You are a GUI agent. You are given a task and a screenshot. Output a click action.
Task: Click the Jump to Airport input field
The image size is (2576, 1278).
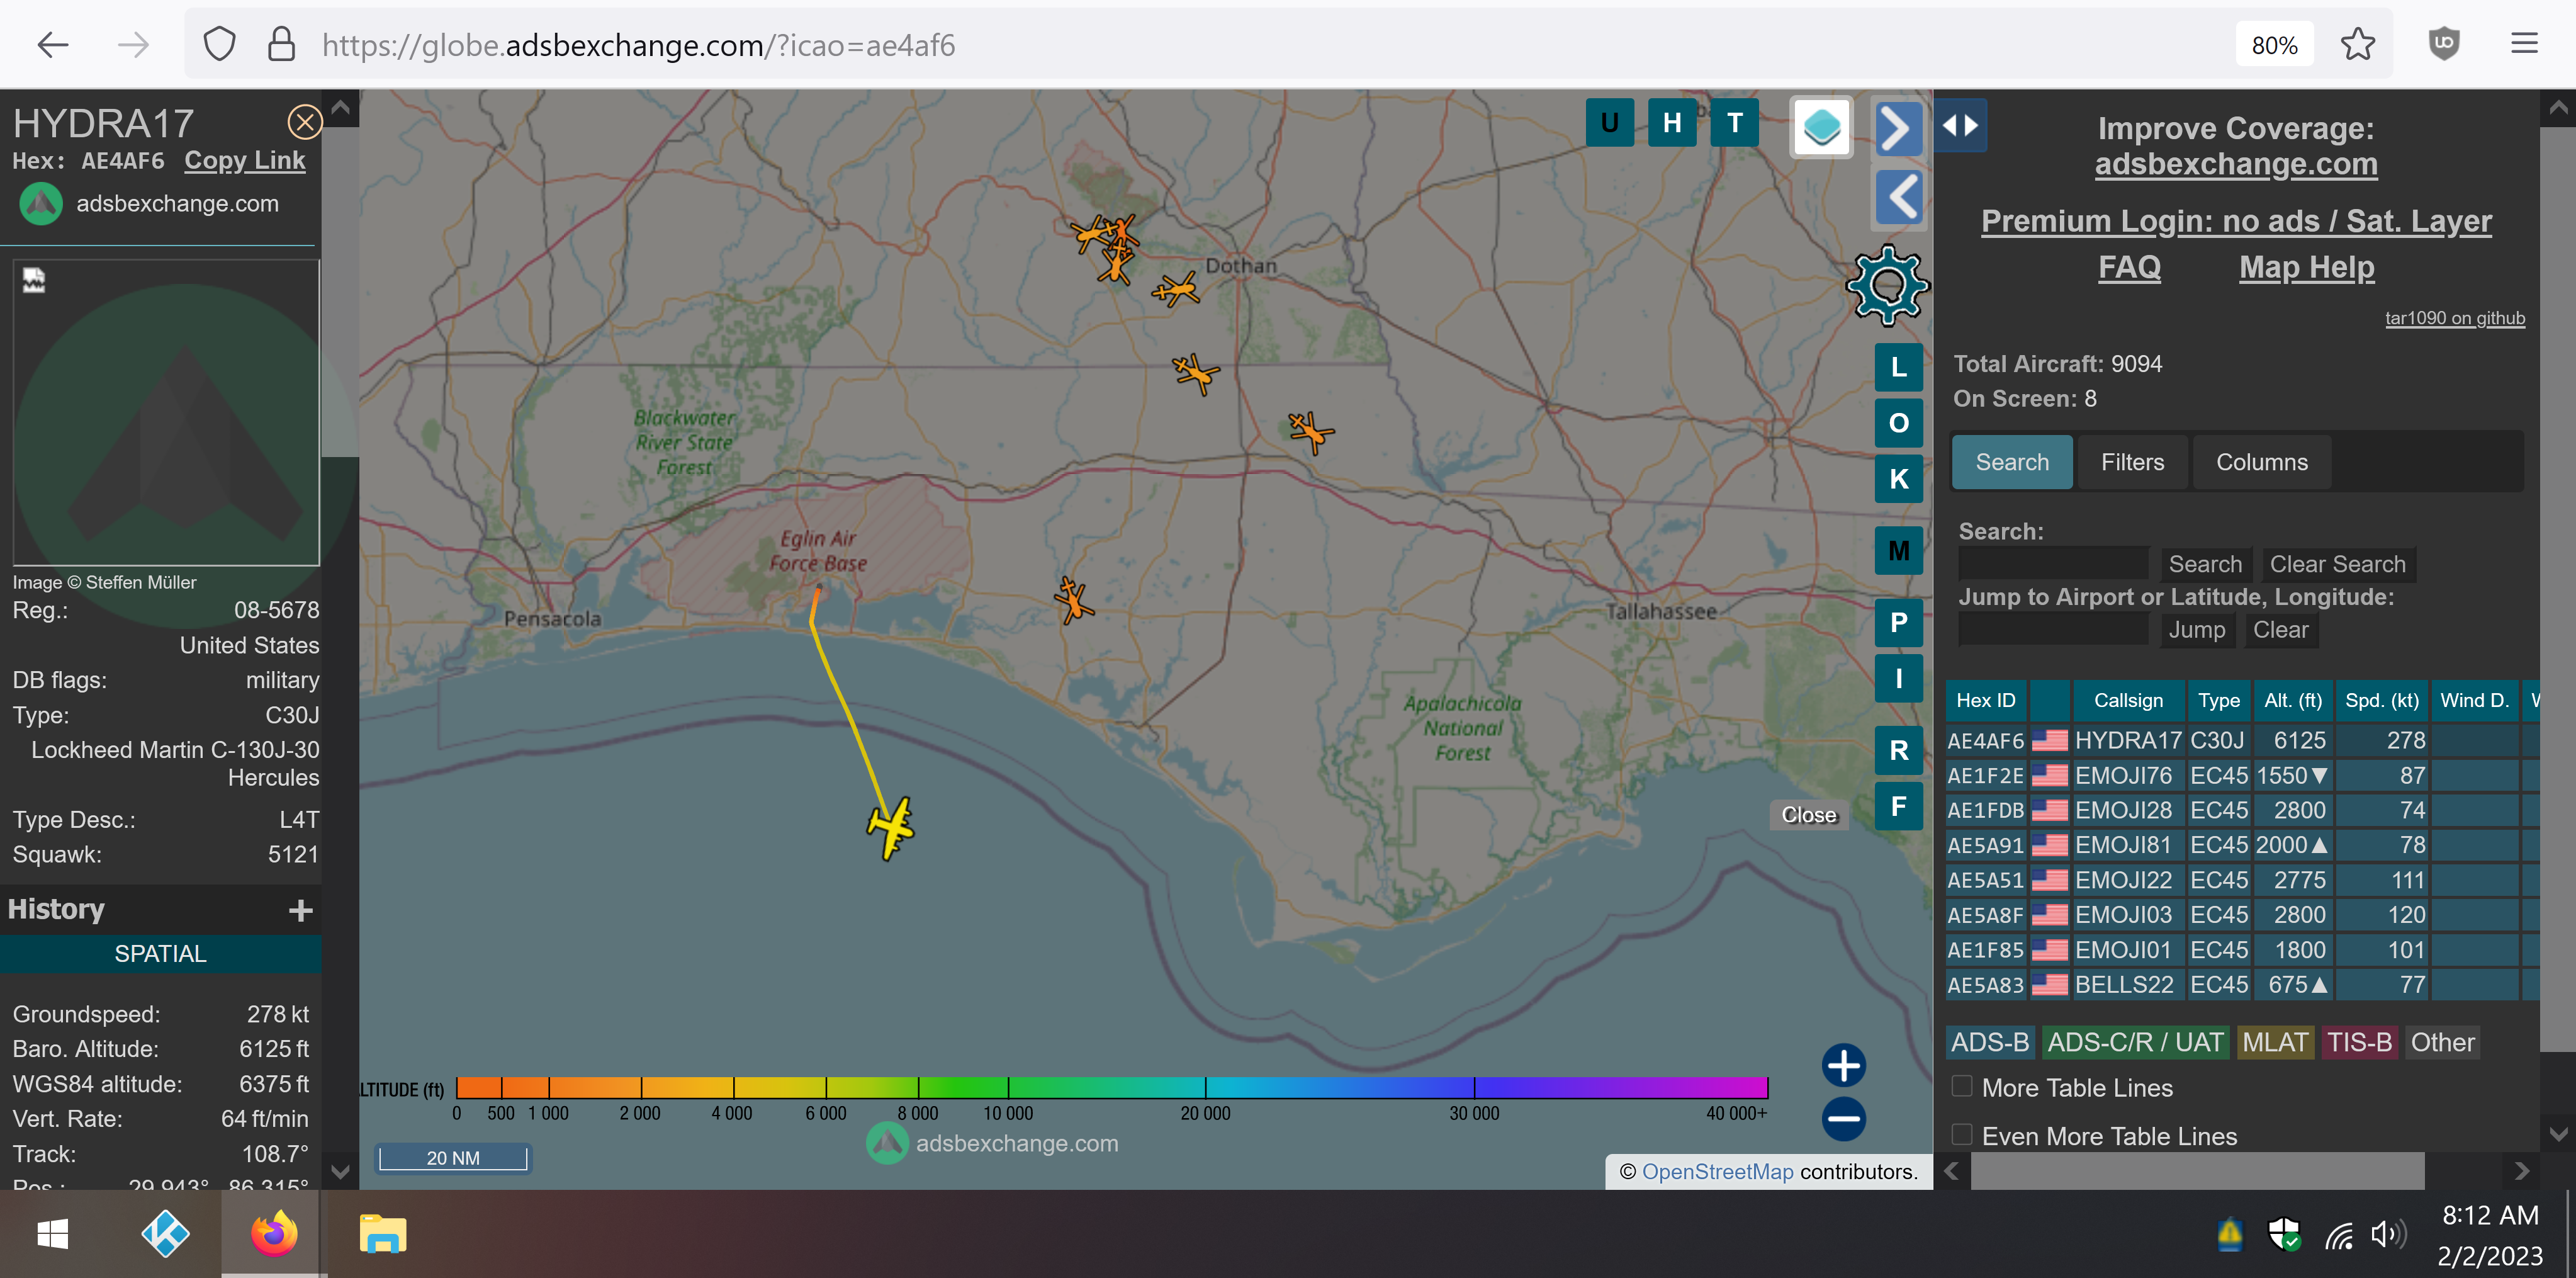(x=2052, y=629)
